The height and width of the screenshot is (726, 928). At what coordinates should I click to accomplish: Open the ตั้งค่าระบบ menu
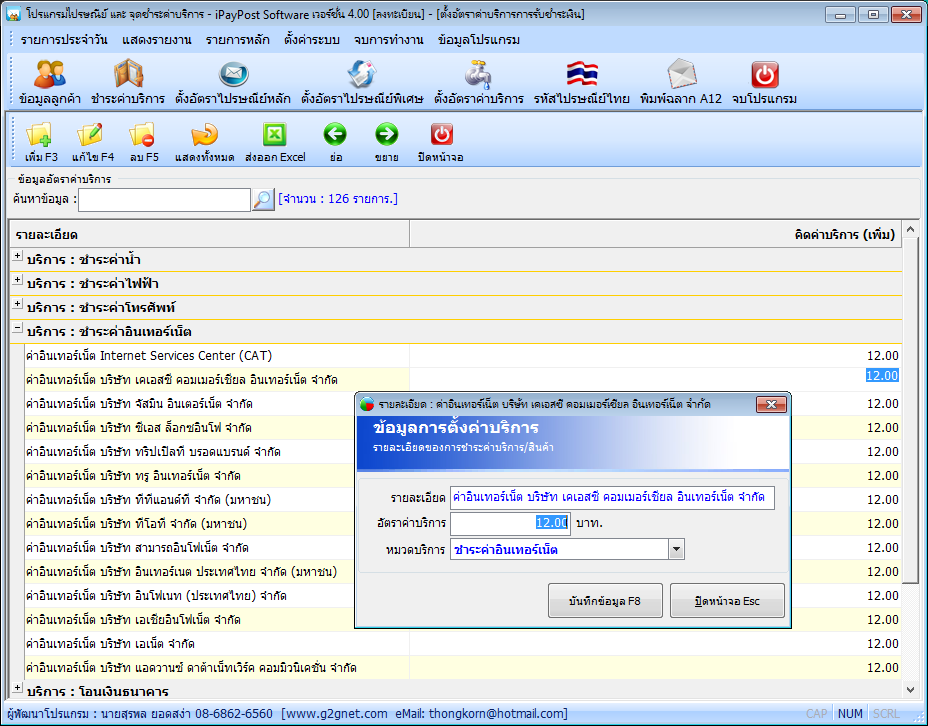312,40
